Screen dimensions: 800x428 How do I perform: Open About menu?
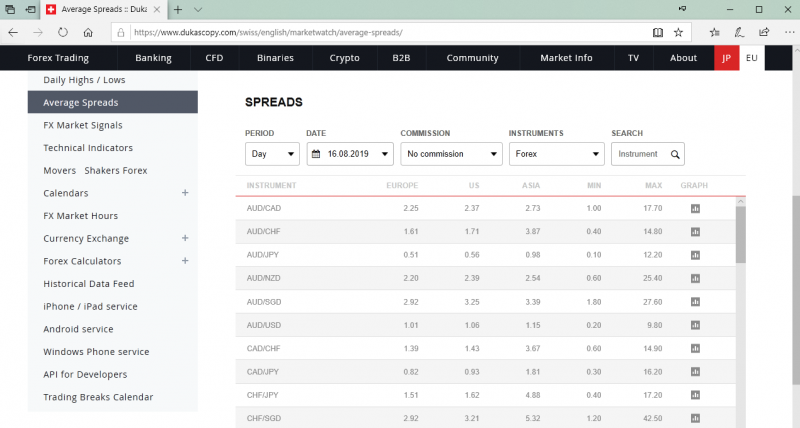coord(683,58)
